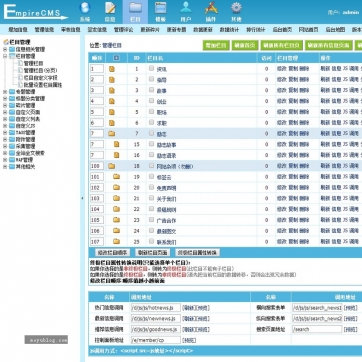
Task: Click the EmpireCMS logo
Action: [35, 12]
